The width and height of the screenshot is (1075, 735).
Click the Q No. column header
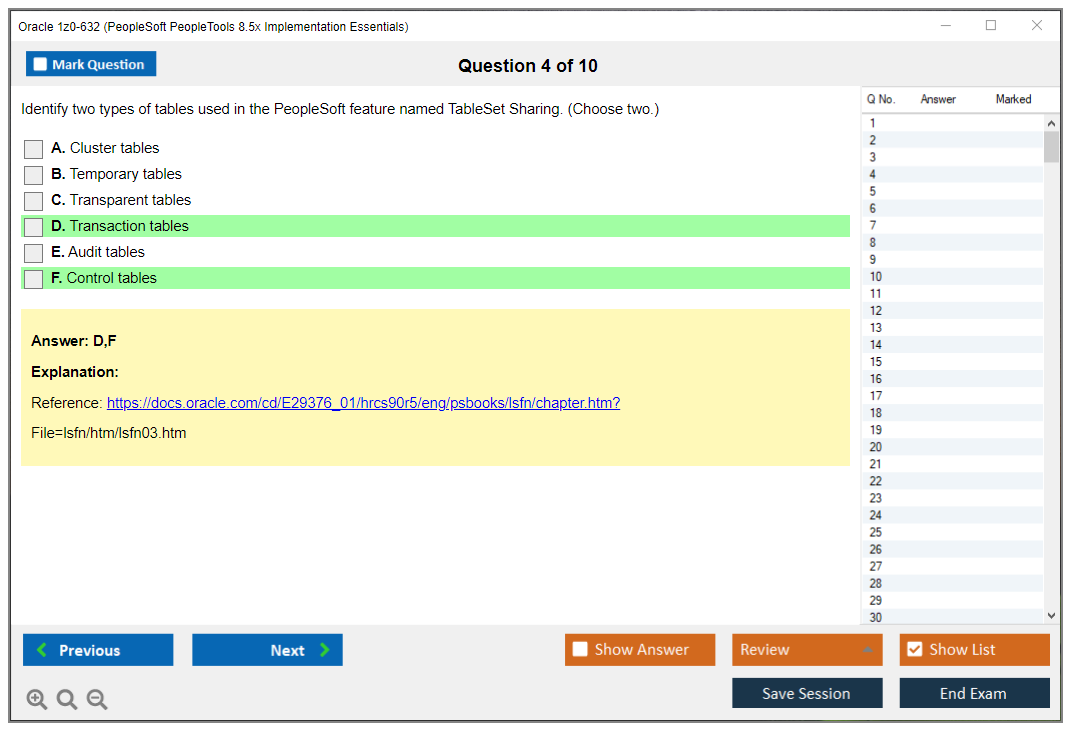pyautogui.click(x=881, y=99)
